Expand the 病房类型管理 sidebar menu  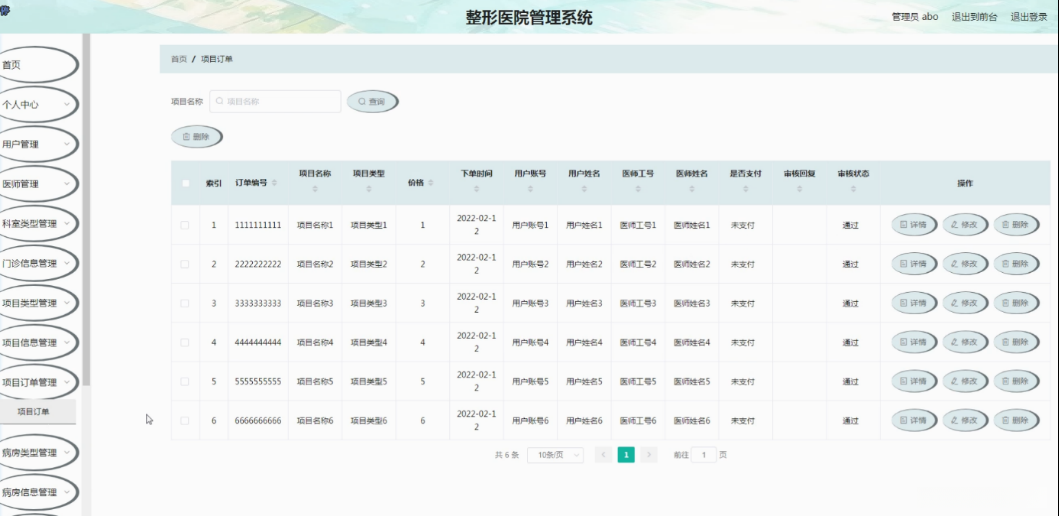pyautogui.click(x=38, y=453)
